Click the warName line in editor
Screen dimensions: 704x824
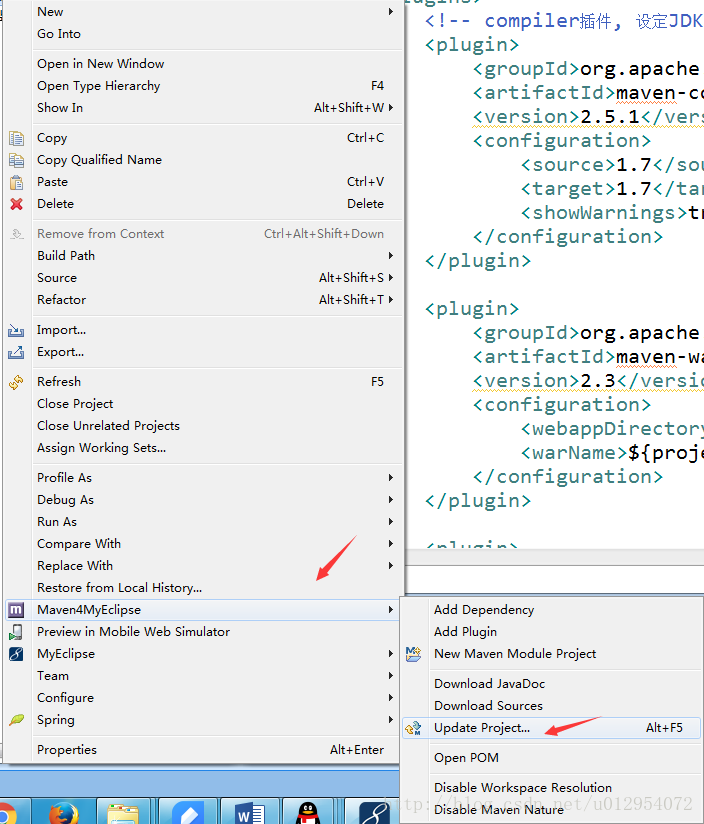pos(612,453)
